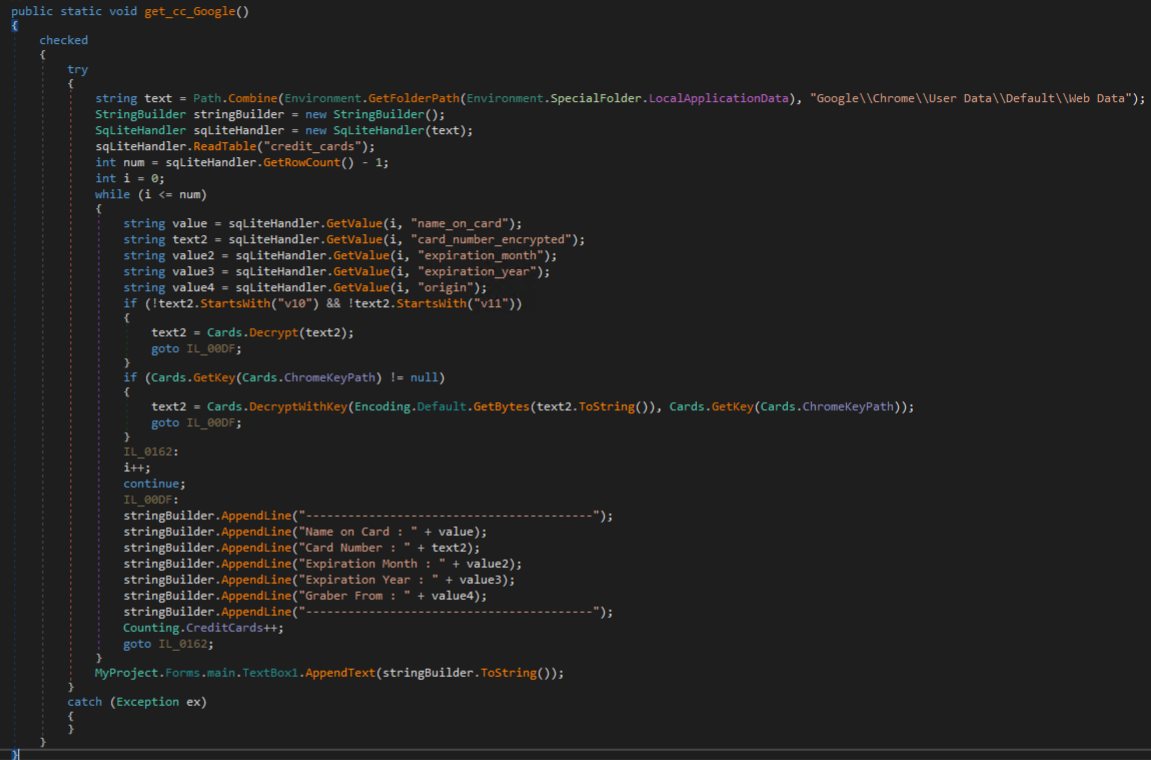Select the "Expiration Month : " string

coord(371,564)
